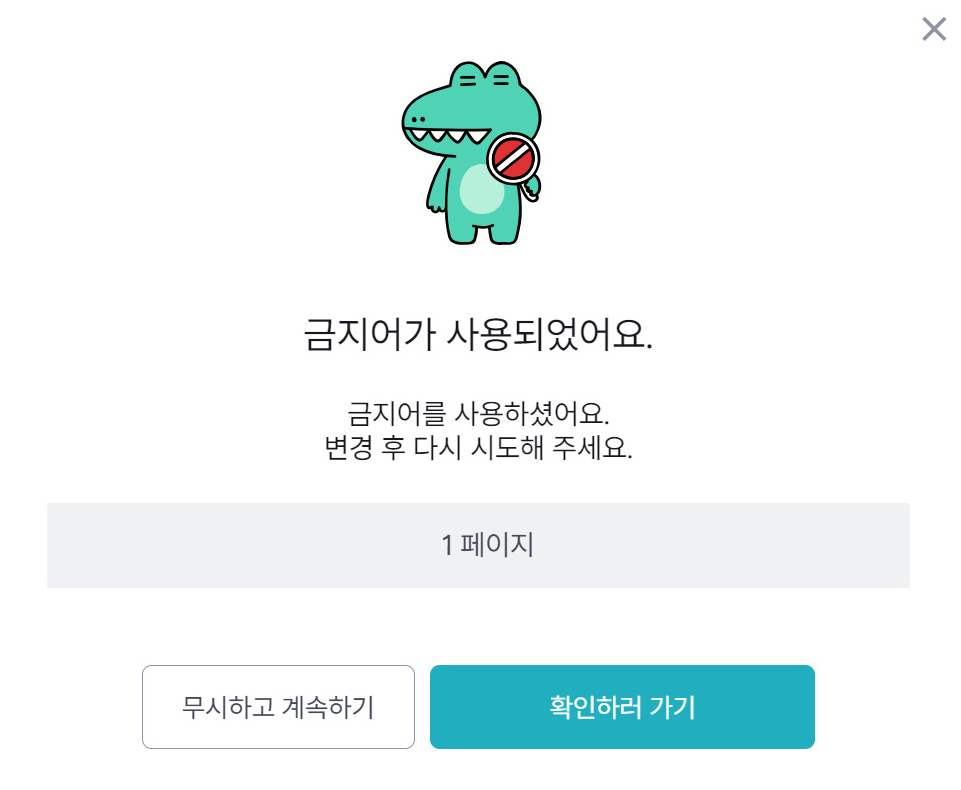Click the crocodile's nostrils on its snout
Image resolution: width=961 pixels, height=790 pixels.
(x=418, y=118)
